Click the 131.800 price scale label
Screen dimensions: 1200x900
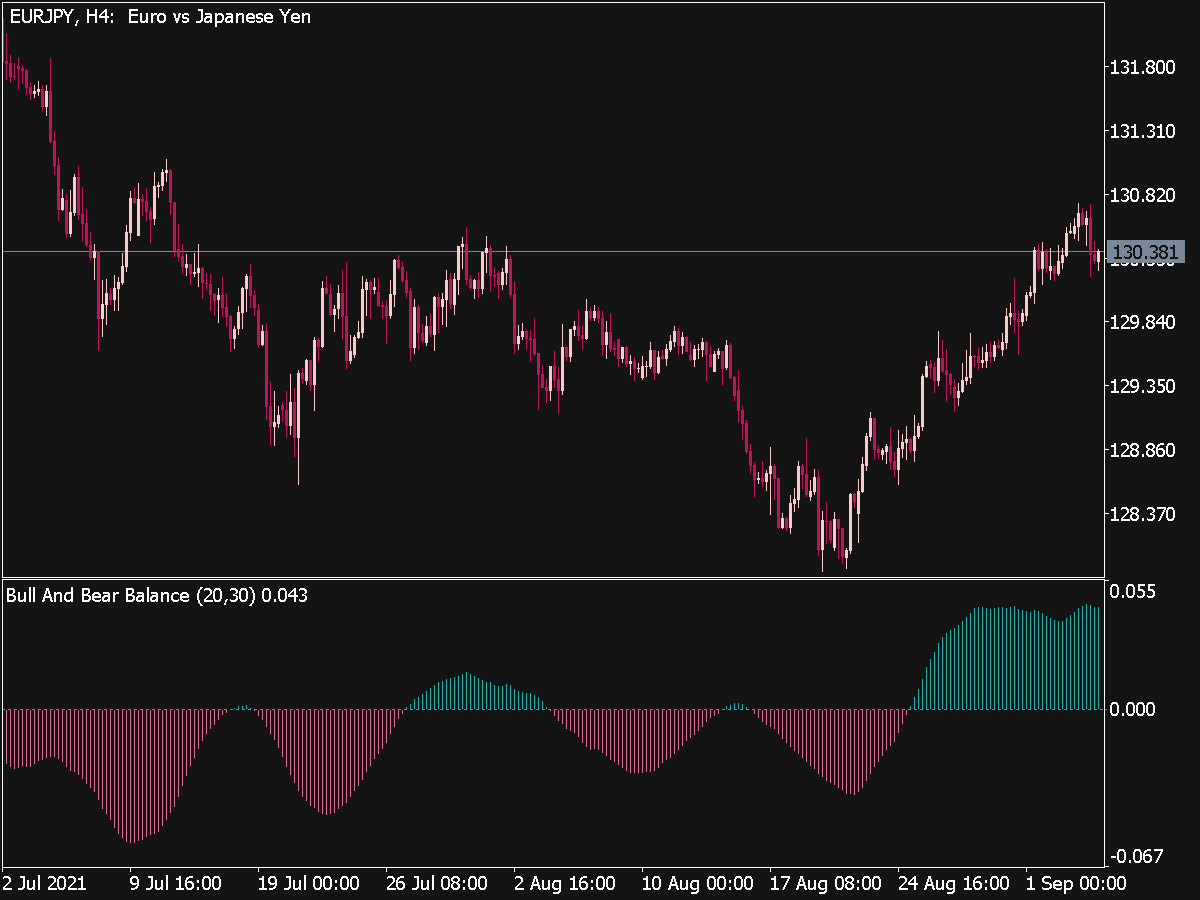click(1144, 67)
